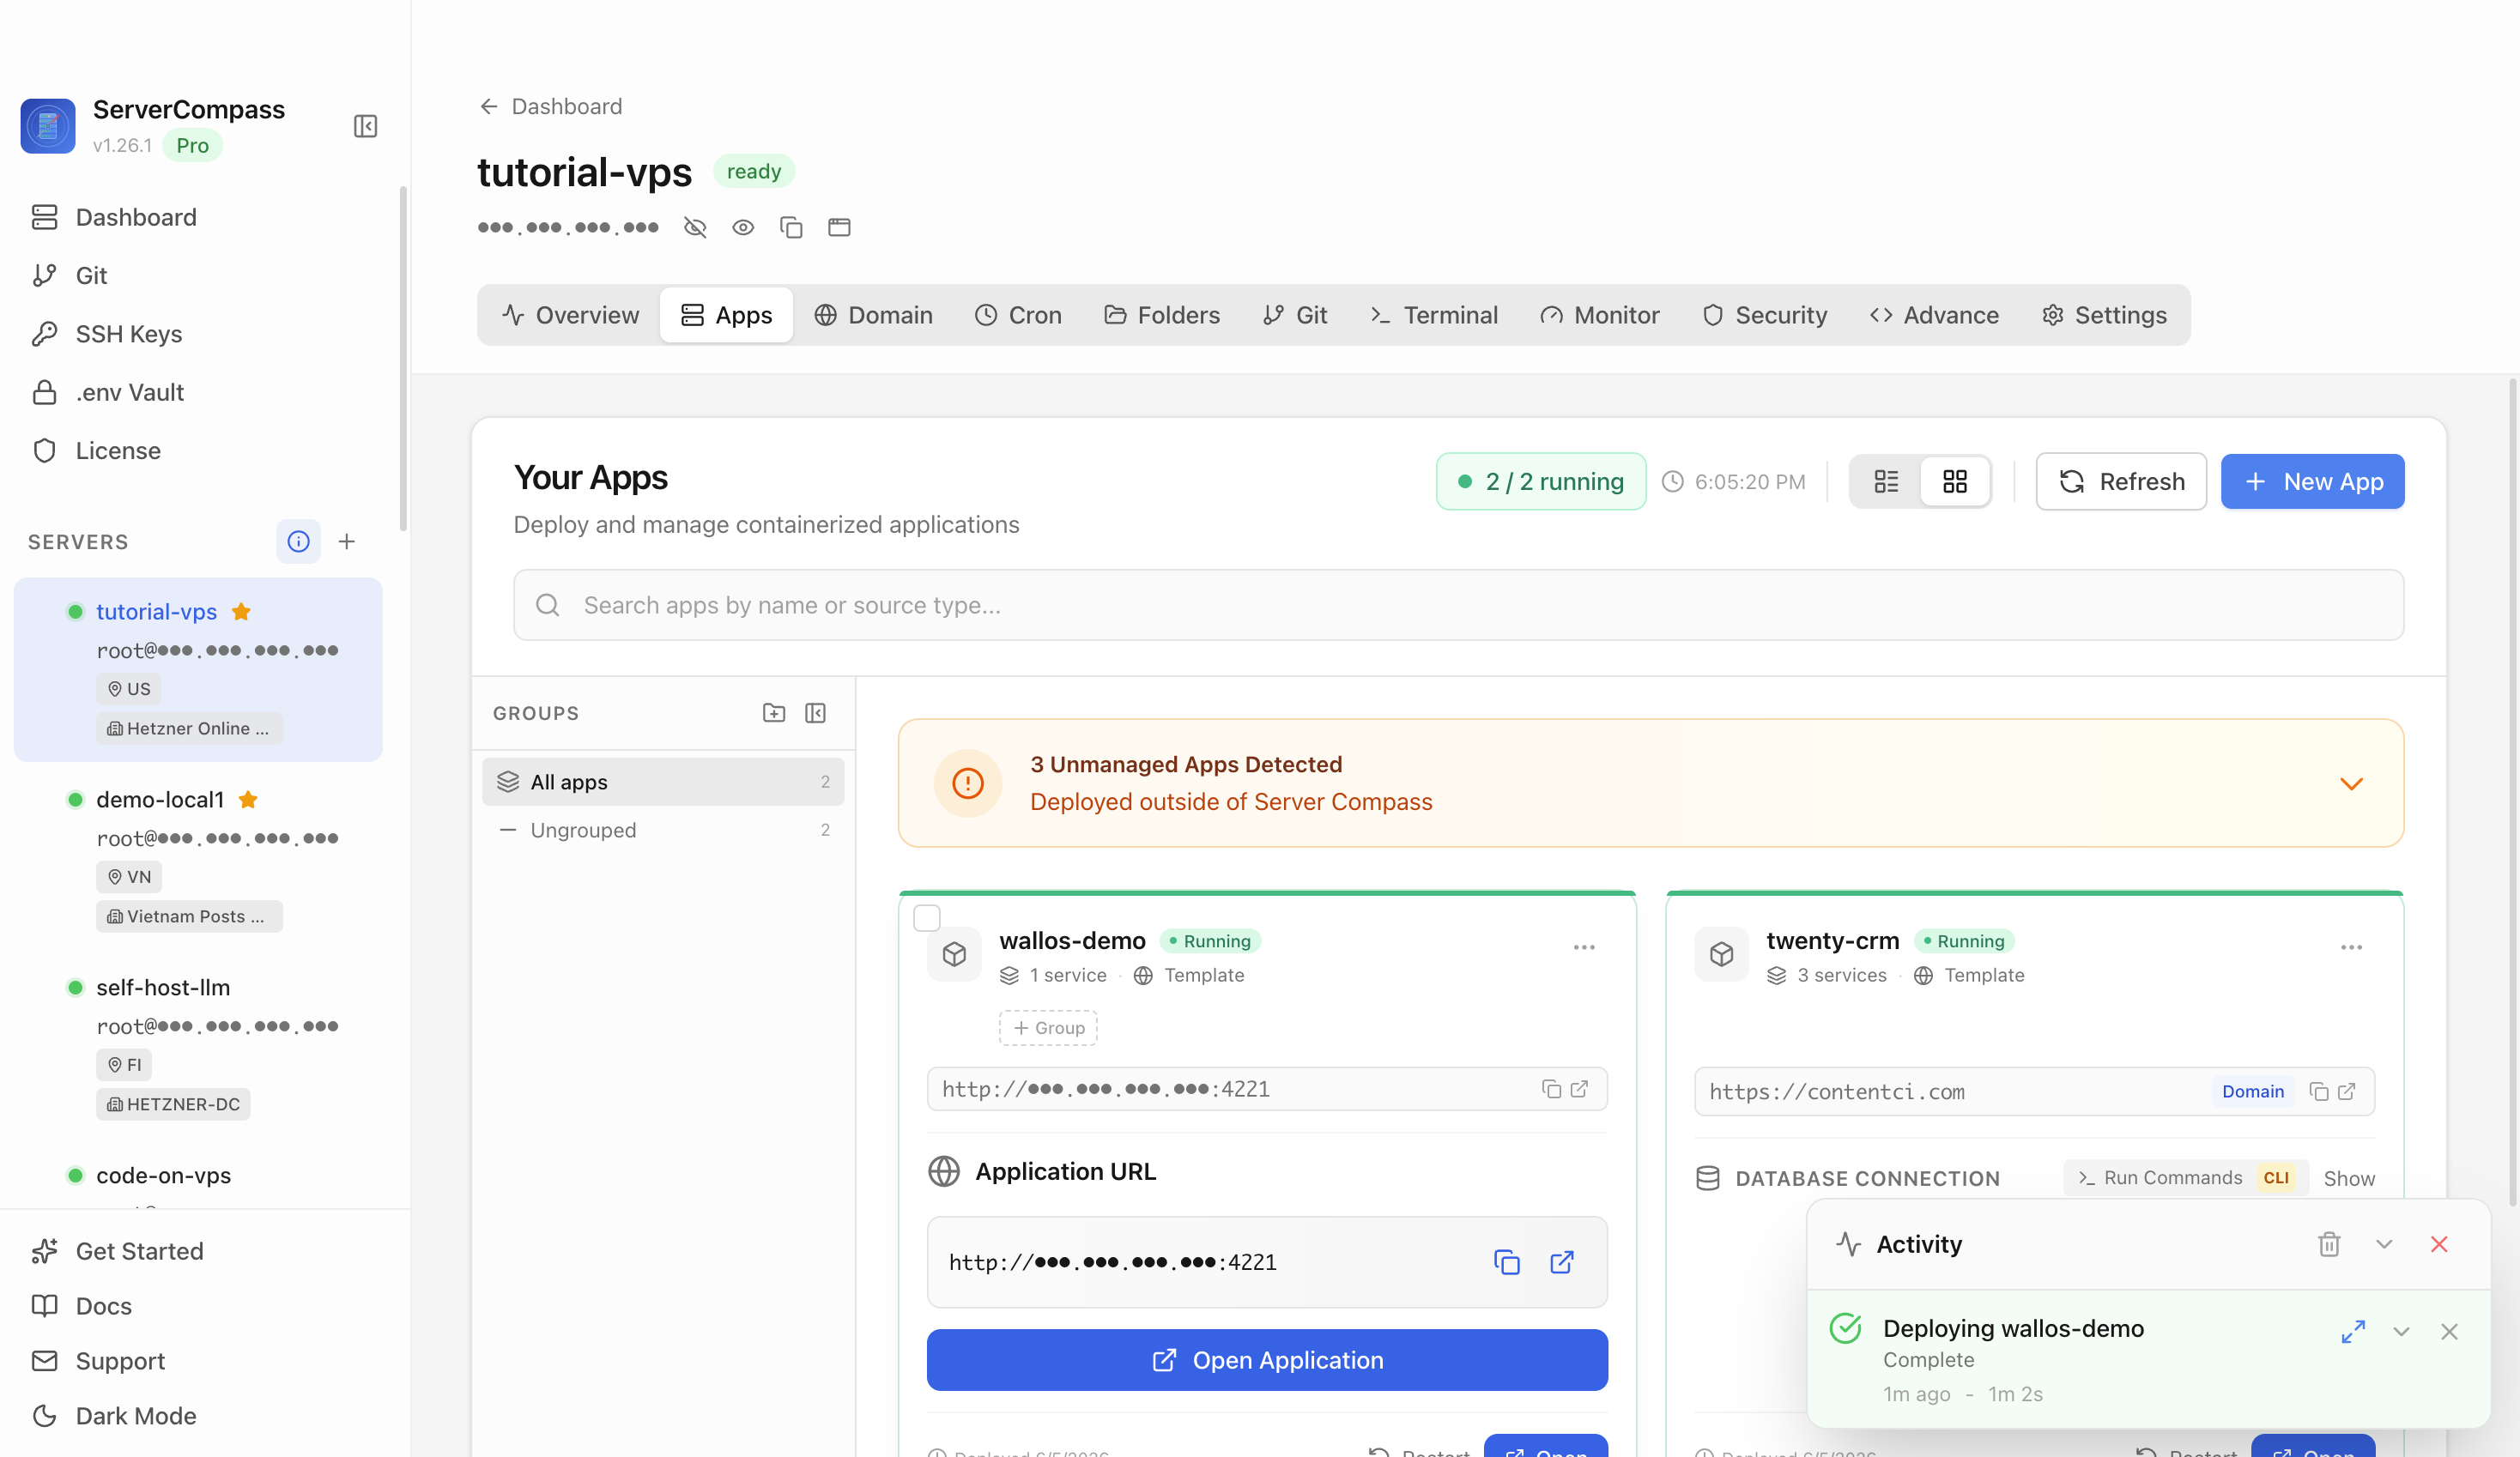The image size is (2520, 1457).
Task: Expand Deploying wallos-demo to full view
Action: (x=2353, y=1331)
